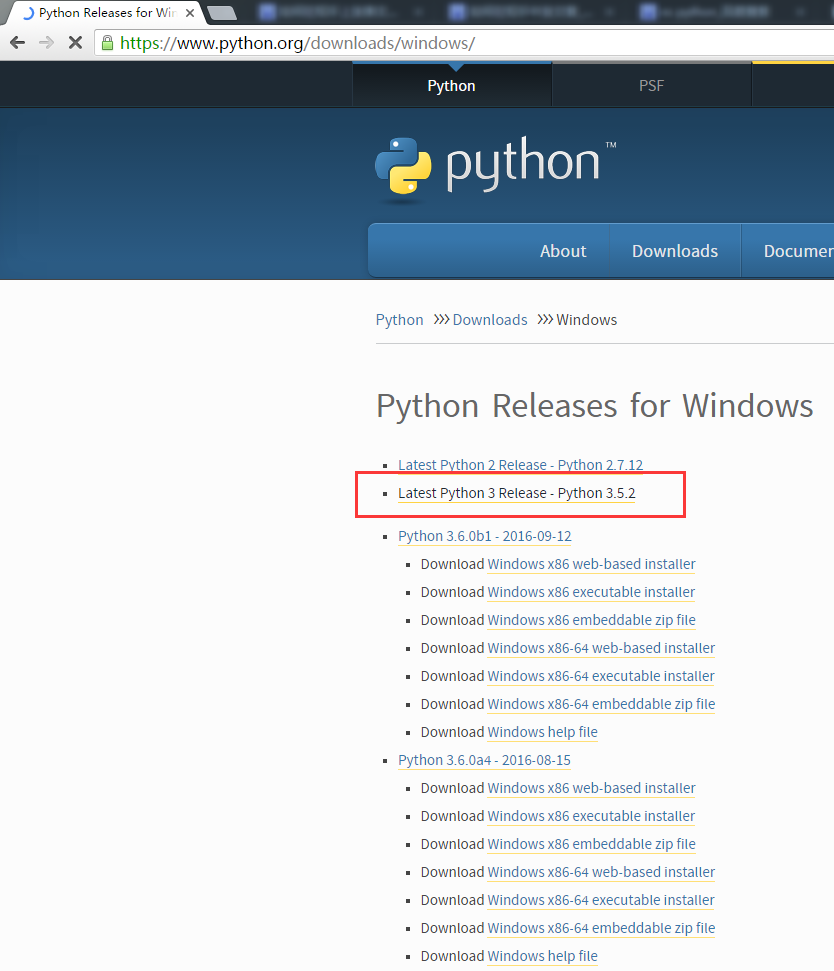Click the Downloads breadcrumb link
This screenshot has height=971, width=834.
(x=489, y=320)
